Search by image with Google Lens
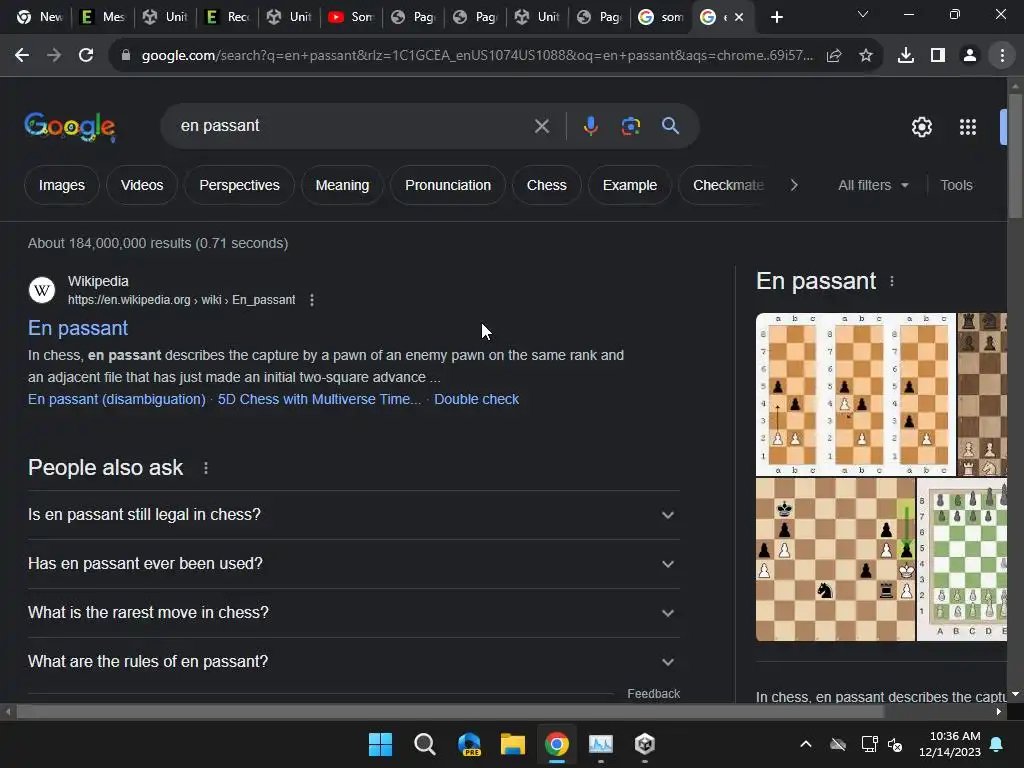This screenshot has height=768, width=1024. (x=631, y=125)
